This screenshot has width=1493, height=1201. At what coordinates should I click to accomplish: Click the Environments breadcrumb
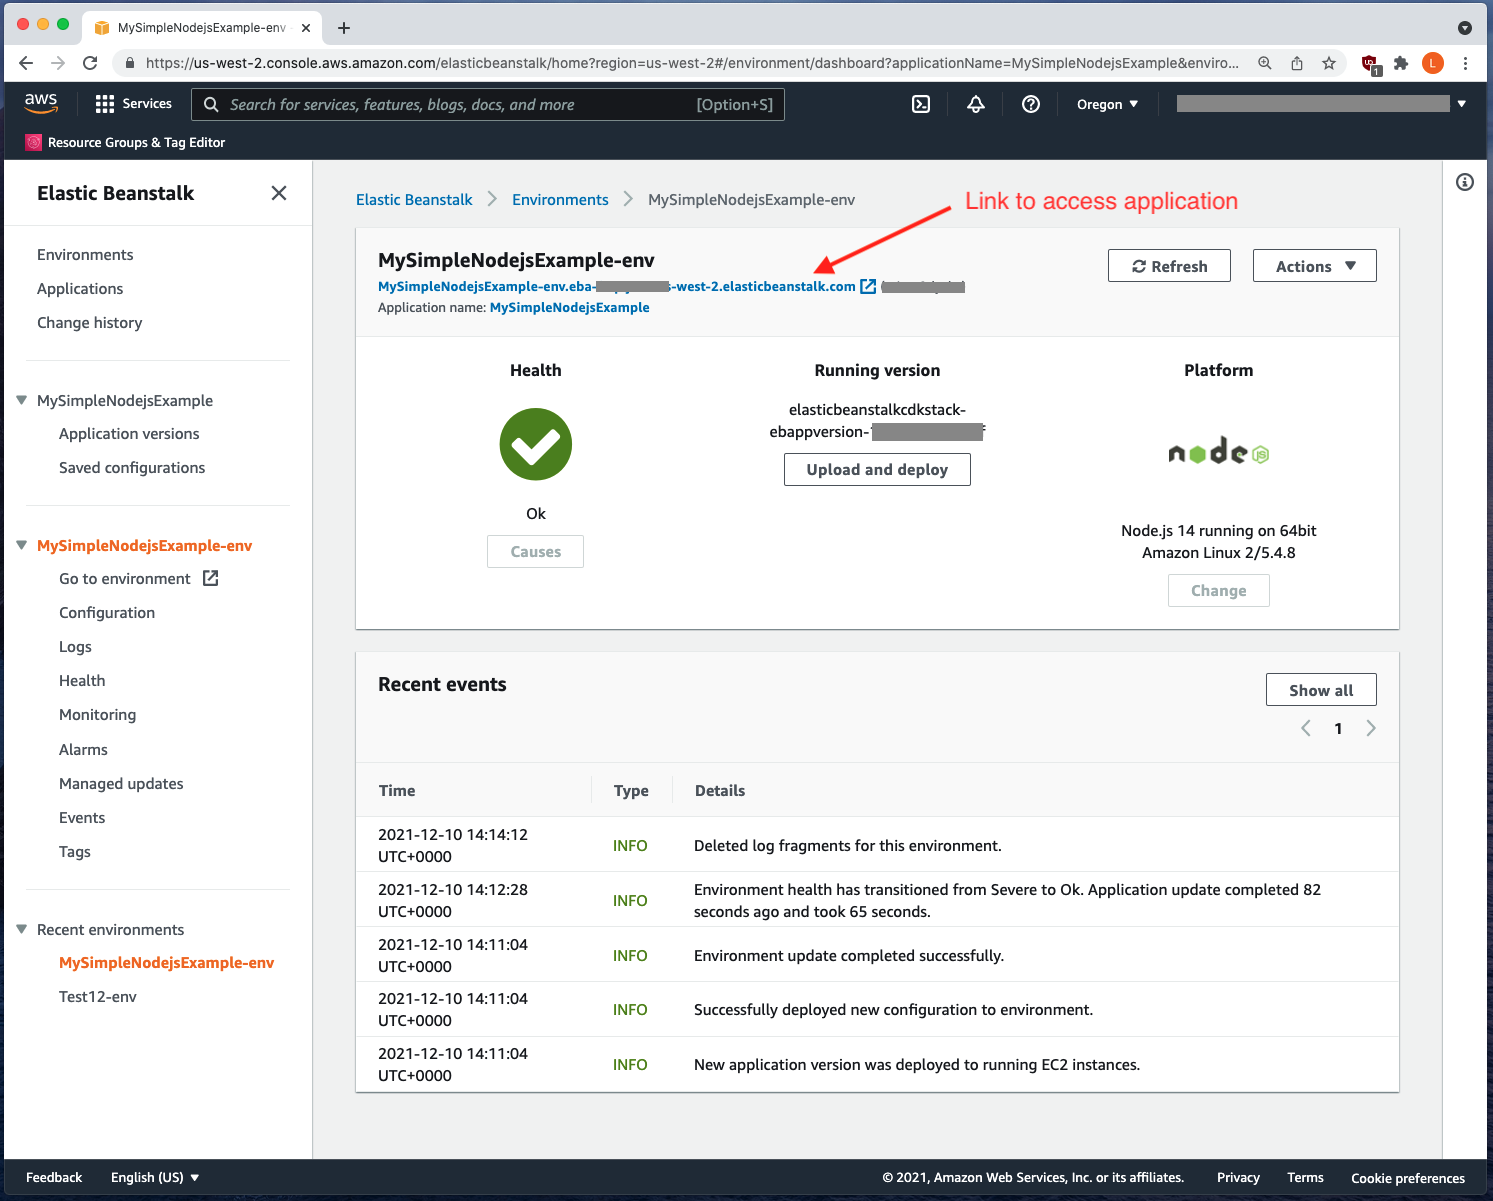(560, 200)
